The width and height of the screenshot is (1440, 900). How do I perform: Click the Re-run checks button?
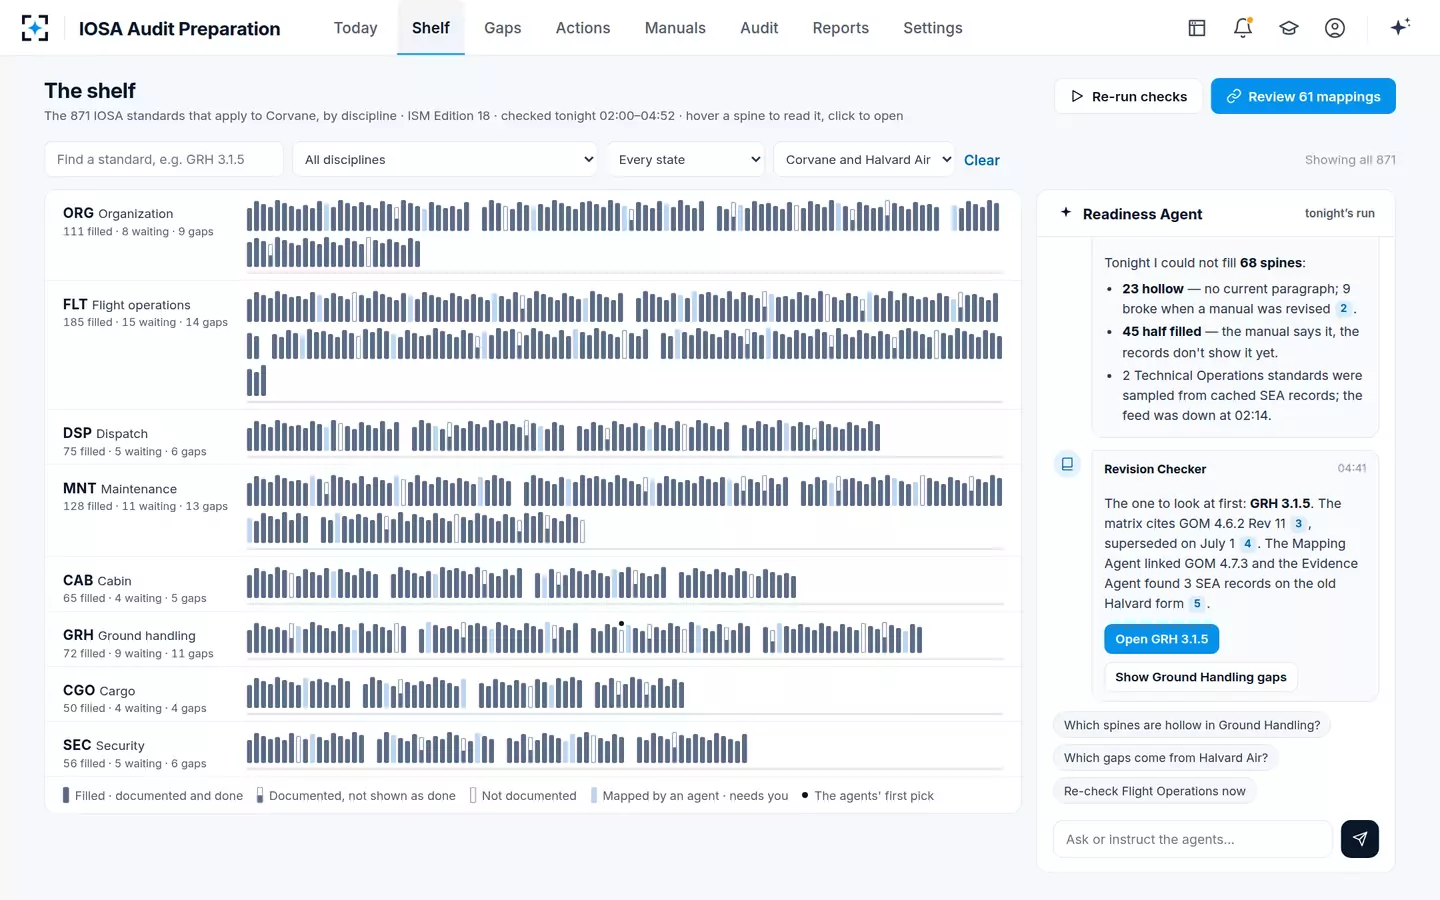[x=1128, y=96]
